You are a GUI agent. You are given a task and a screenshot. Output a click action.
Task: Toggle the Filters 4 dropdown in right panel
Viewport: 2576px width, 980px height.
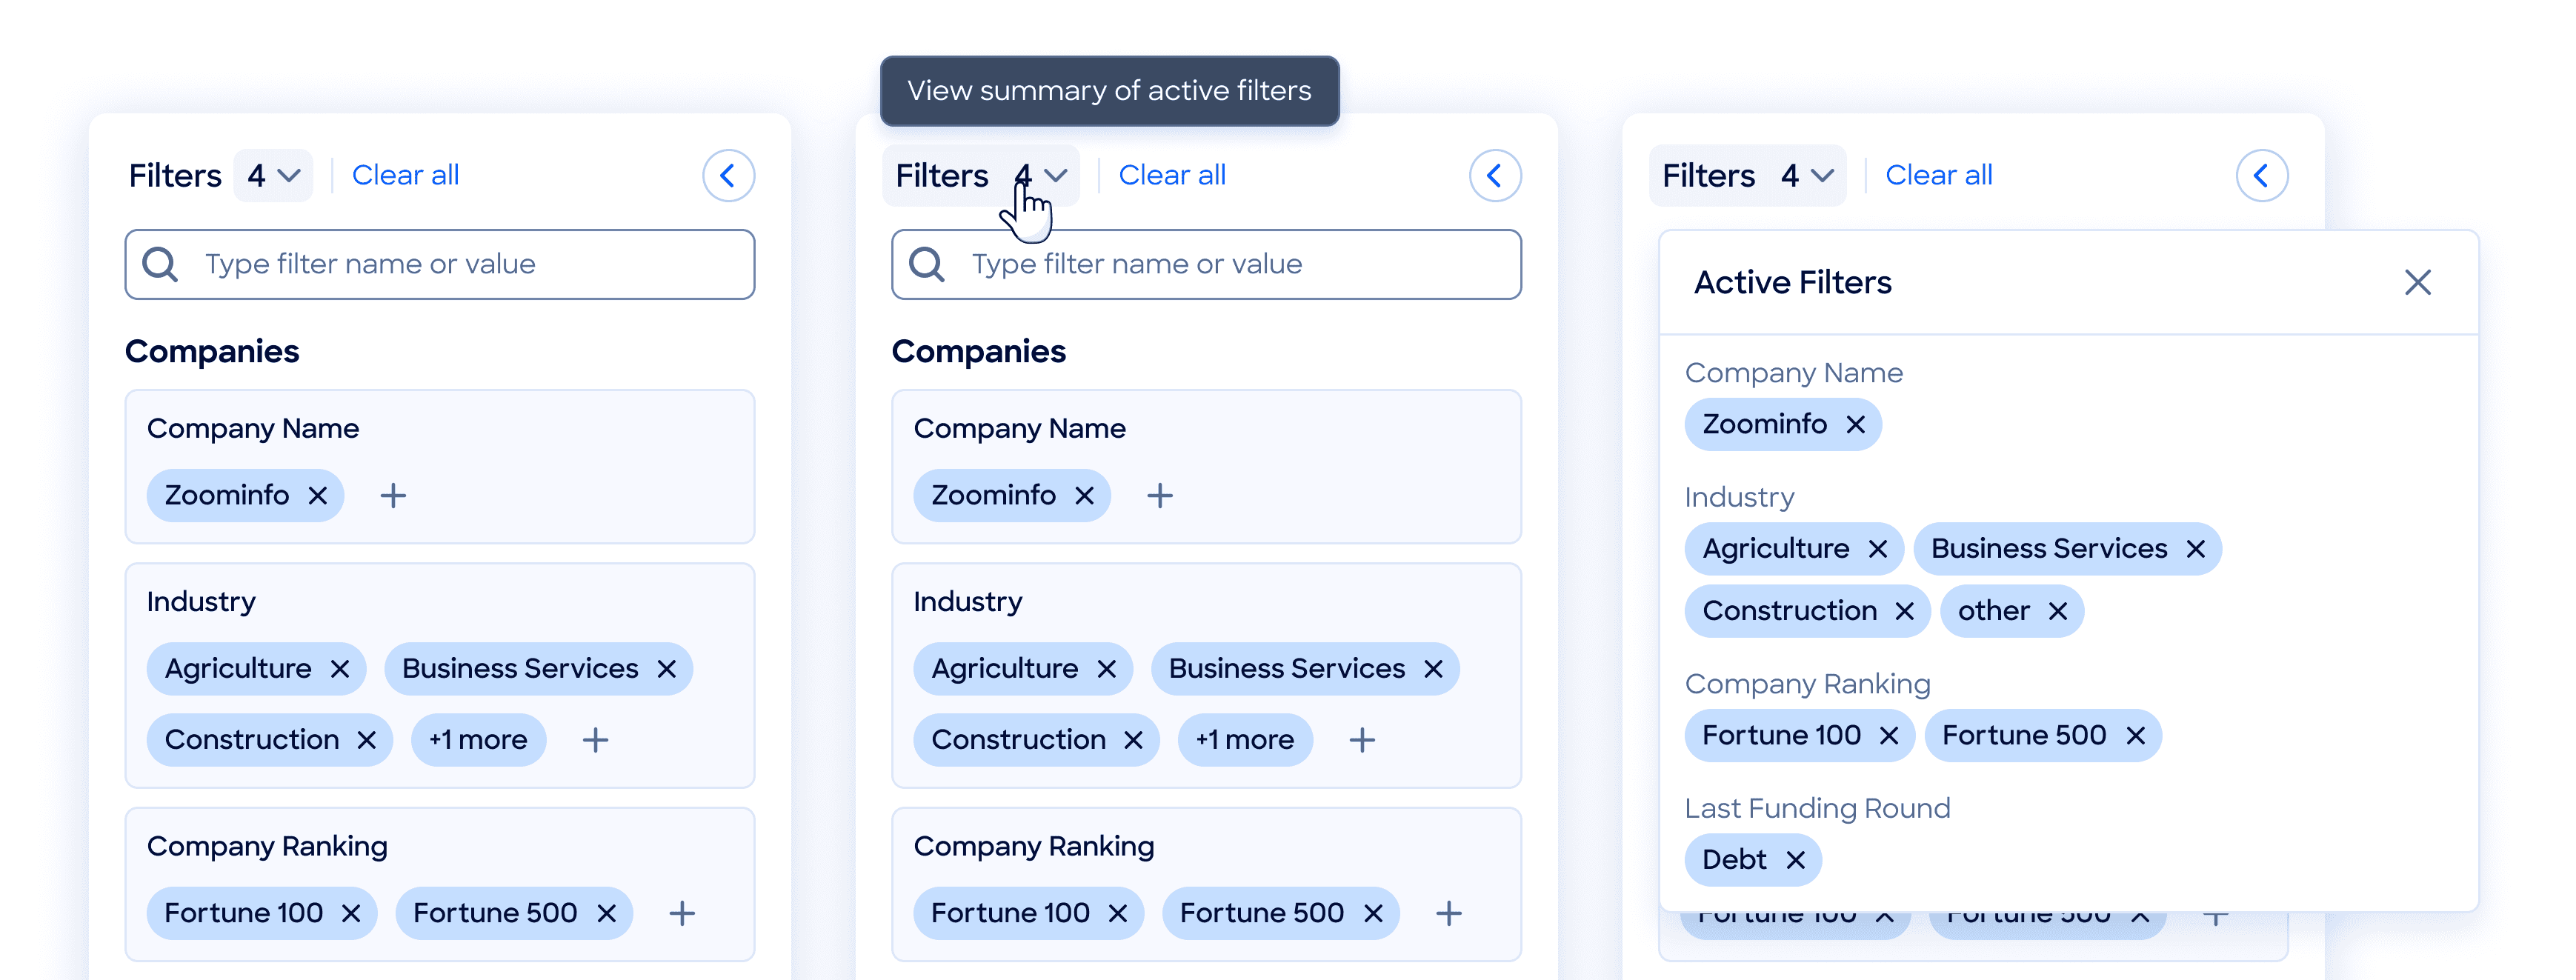pyautogui.click(x=1806, y=176)
